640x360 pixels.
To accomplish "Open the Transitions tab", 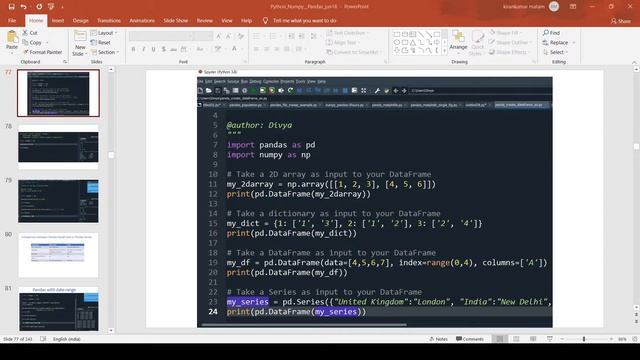I will pos(109,20).
